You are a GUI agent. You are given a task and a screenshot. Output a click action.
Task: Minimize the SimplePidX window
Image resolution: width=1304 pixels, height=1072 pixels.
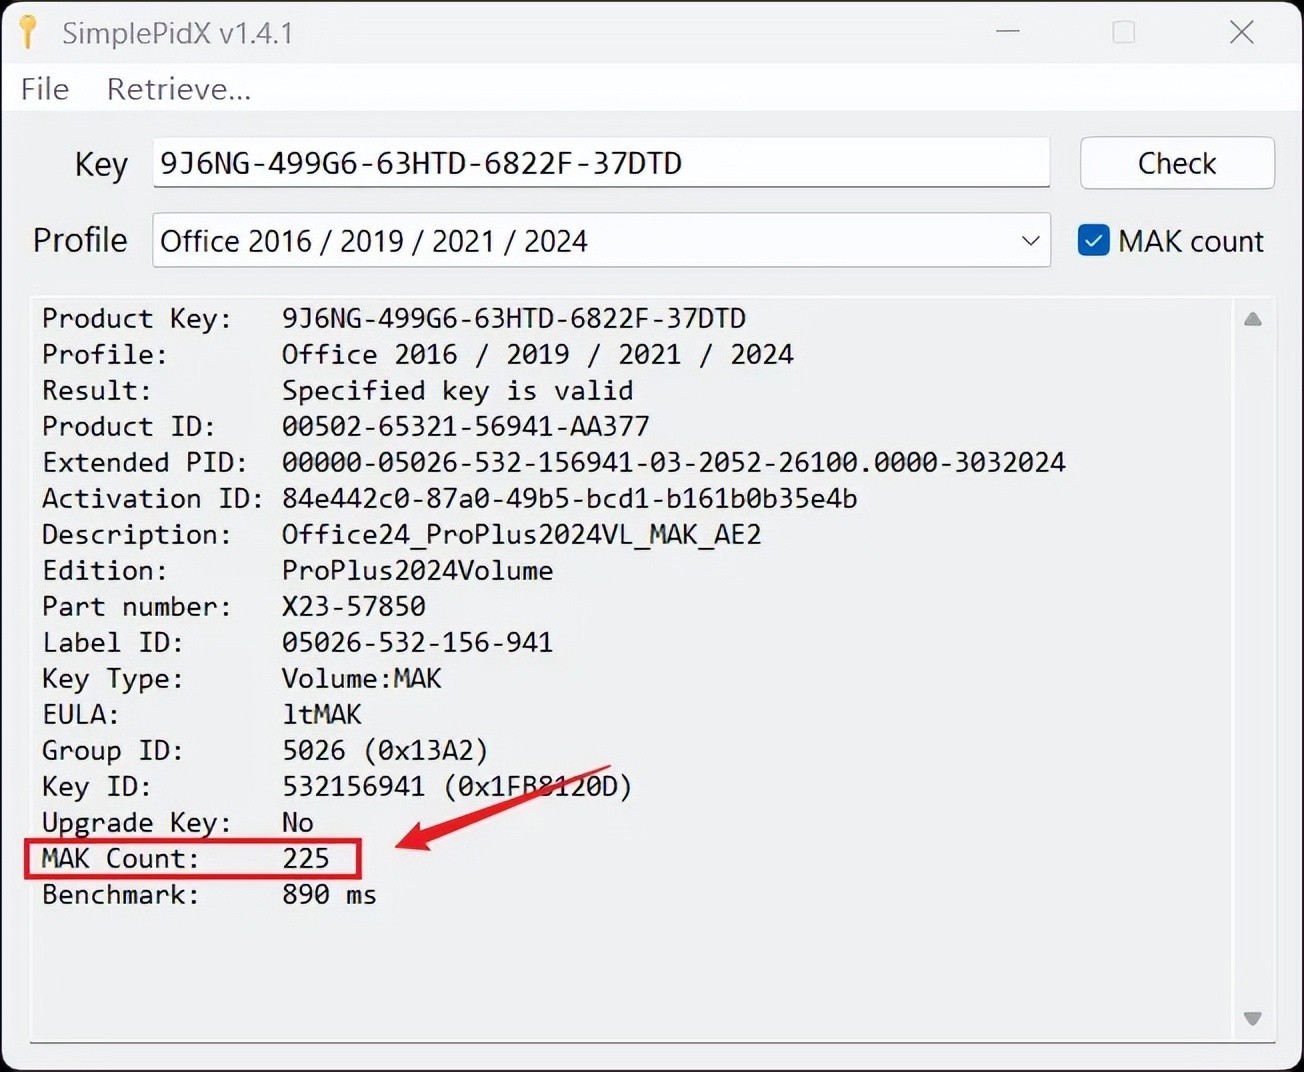tap(1008, 32)
